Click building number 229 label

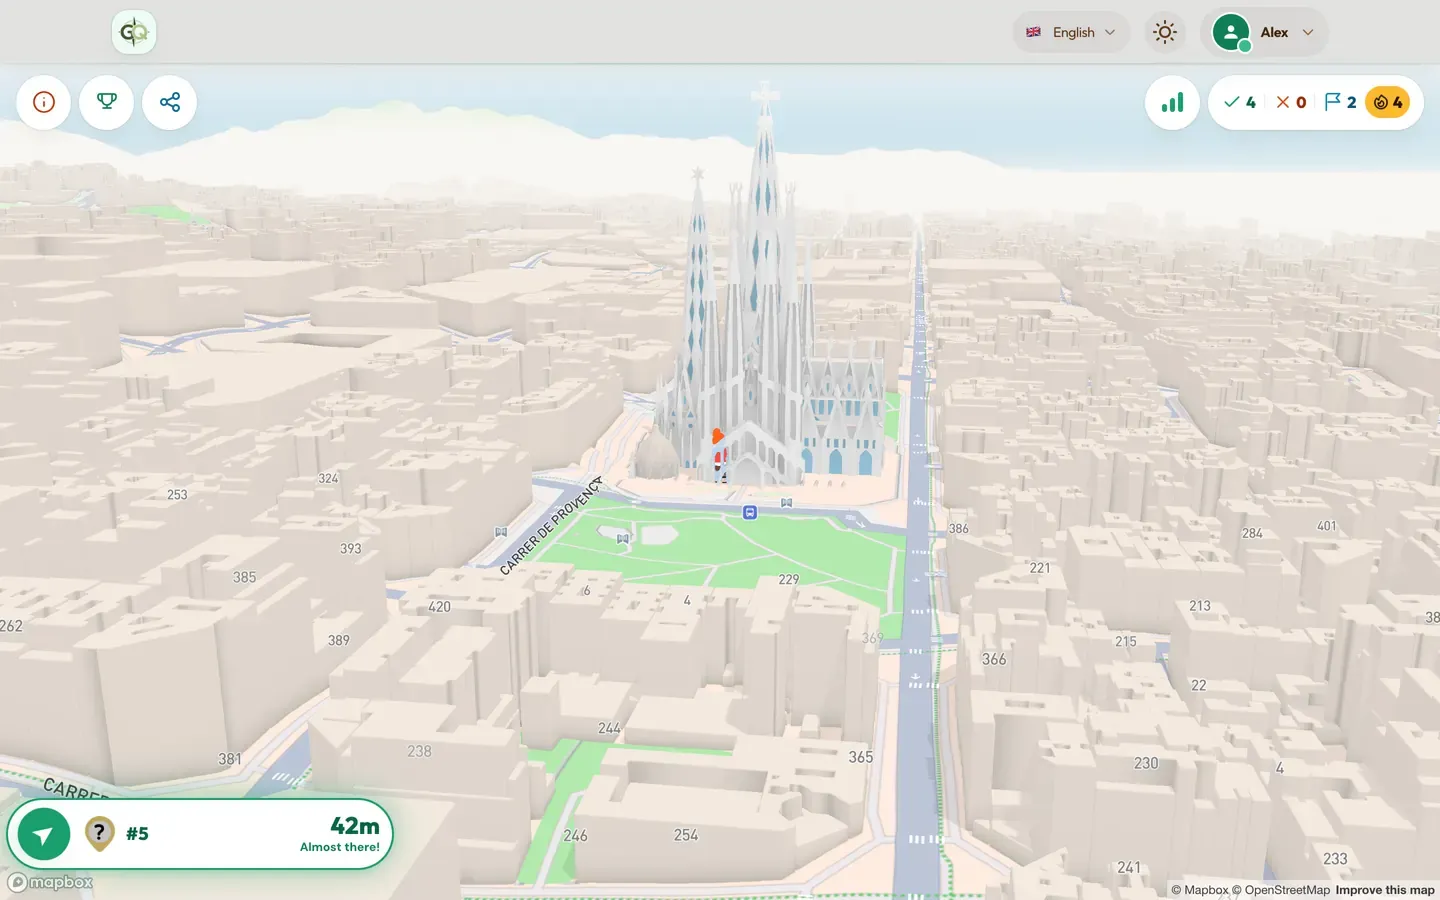coord(789,579)
